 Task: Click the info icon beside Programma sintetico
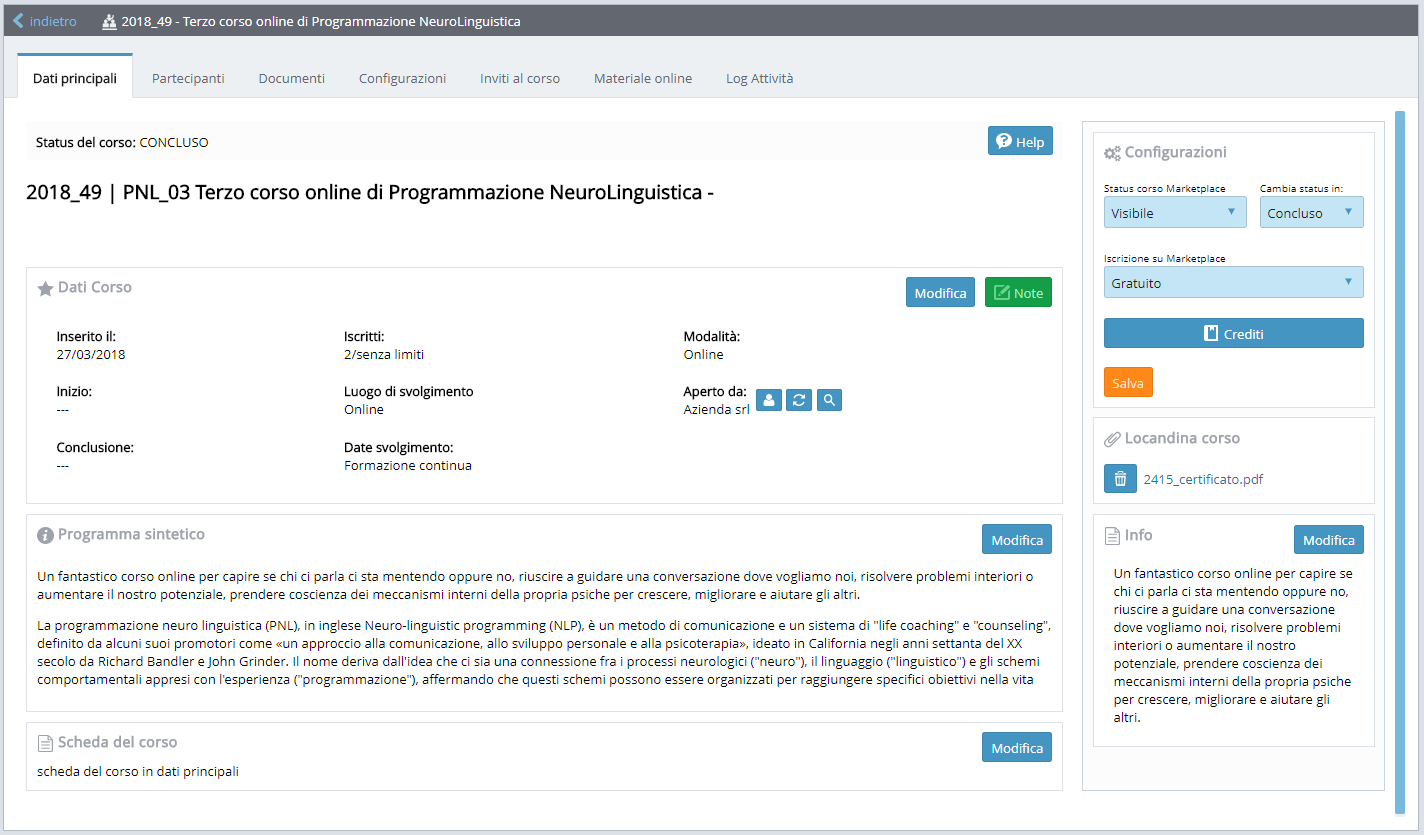tap(45, 535)
